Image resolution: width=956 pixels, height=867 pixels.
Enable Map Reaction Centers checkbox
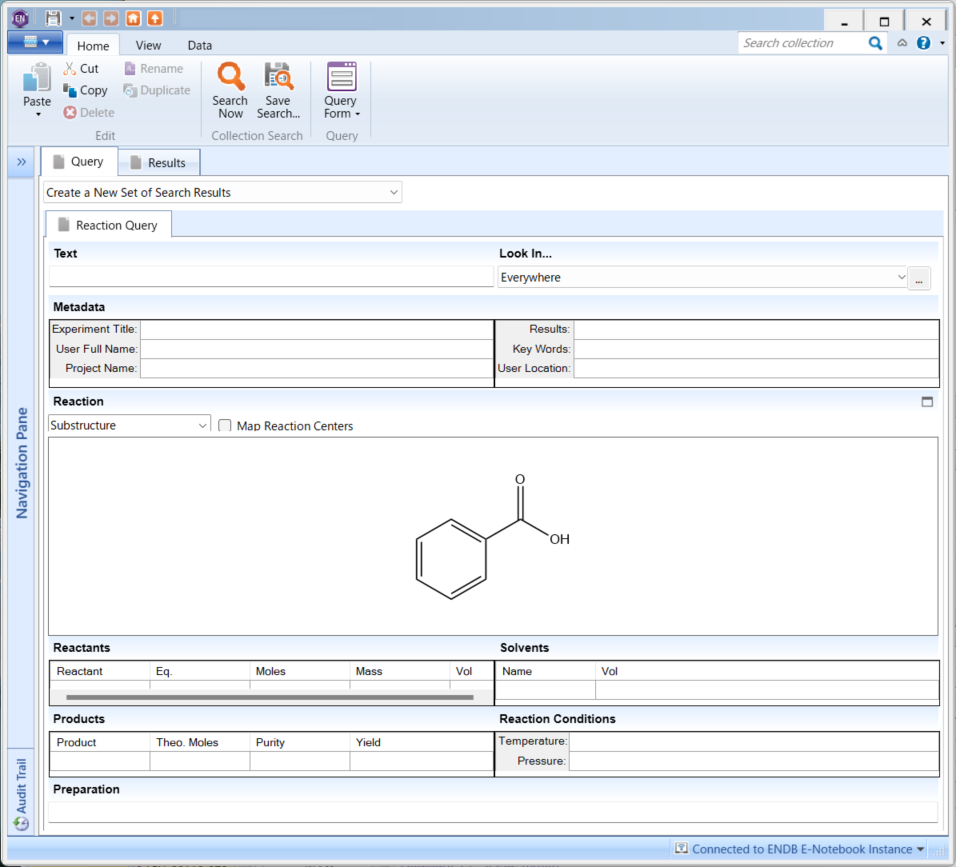pos(225,426)
